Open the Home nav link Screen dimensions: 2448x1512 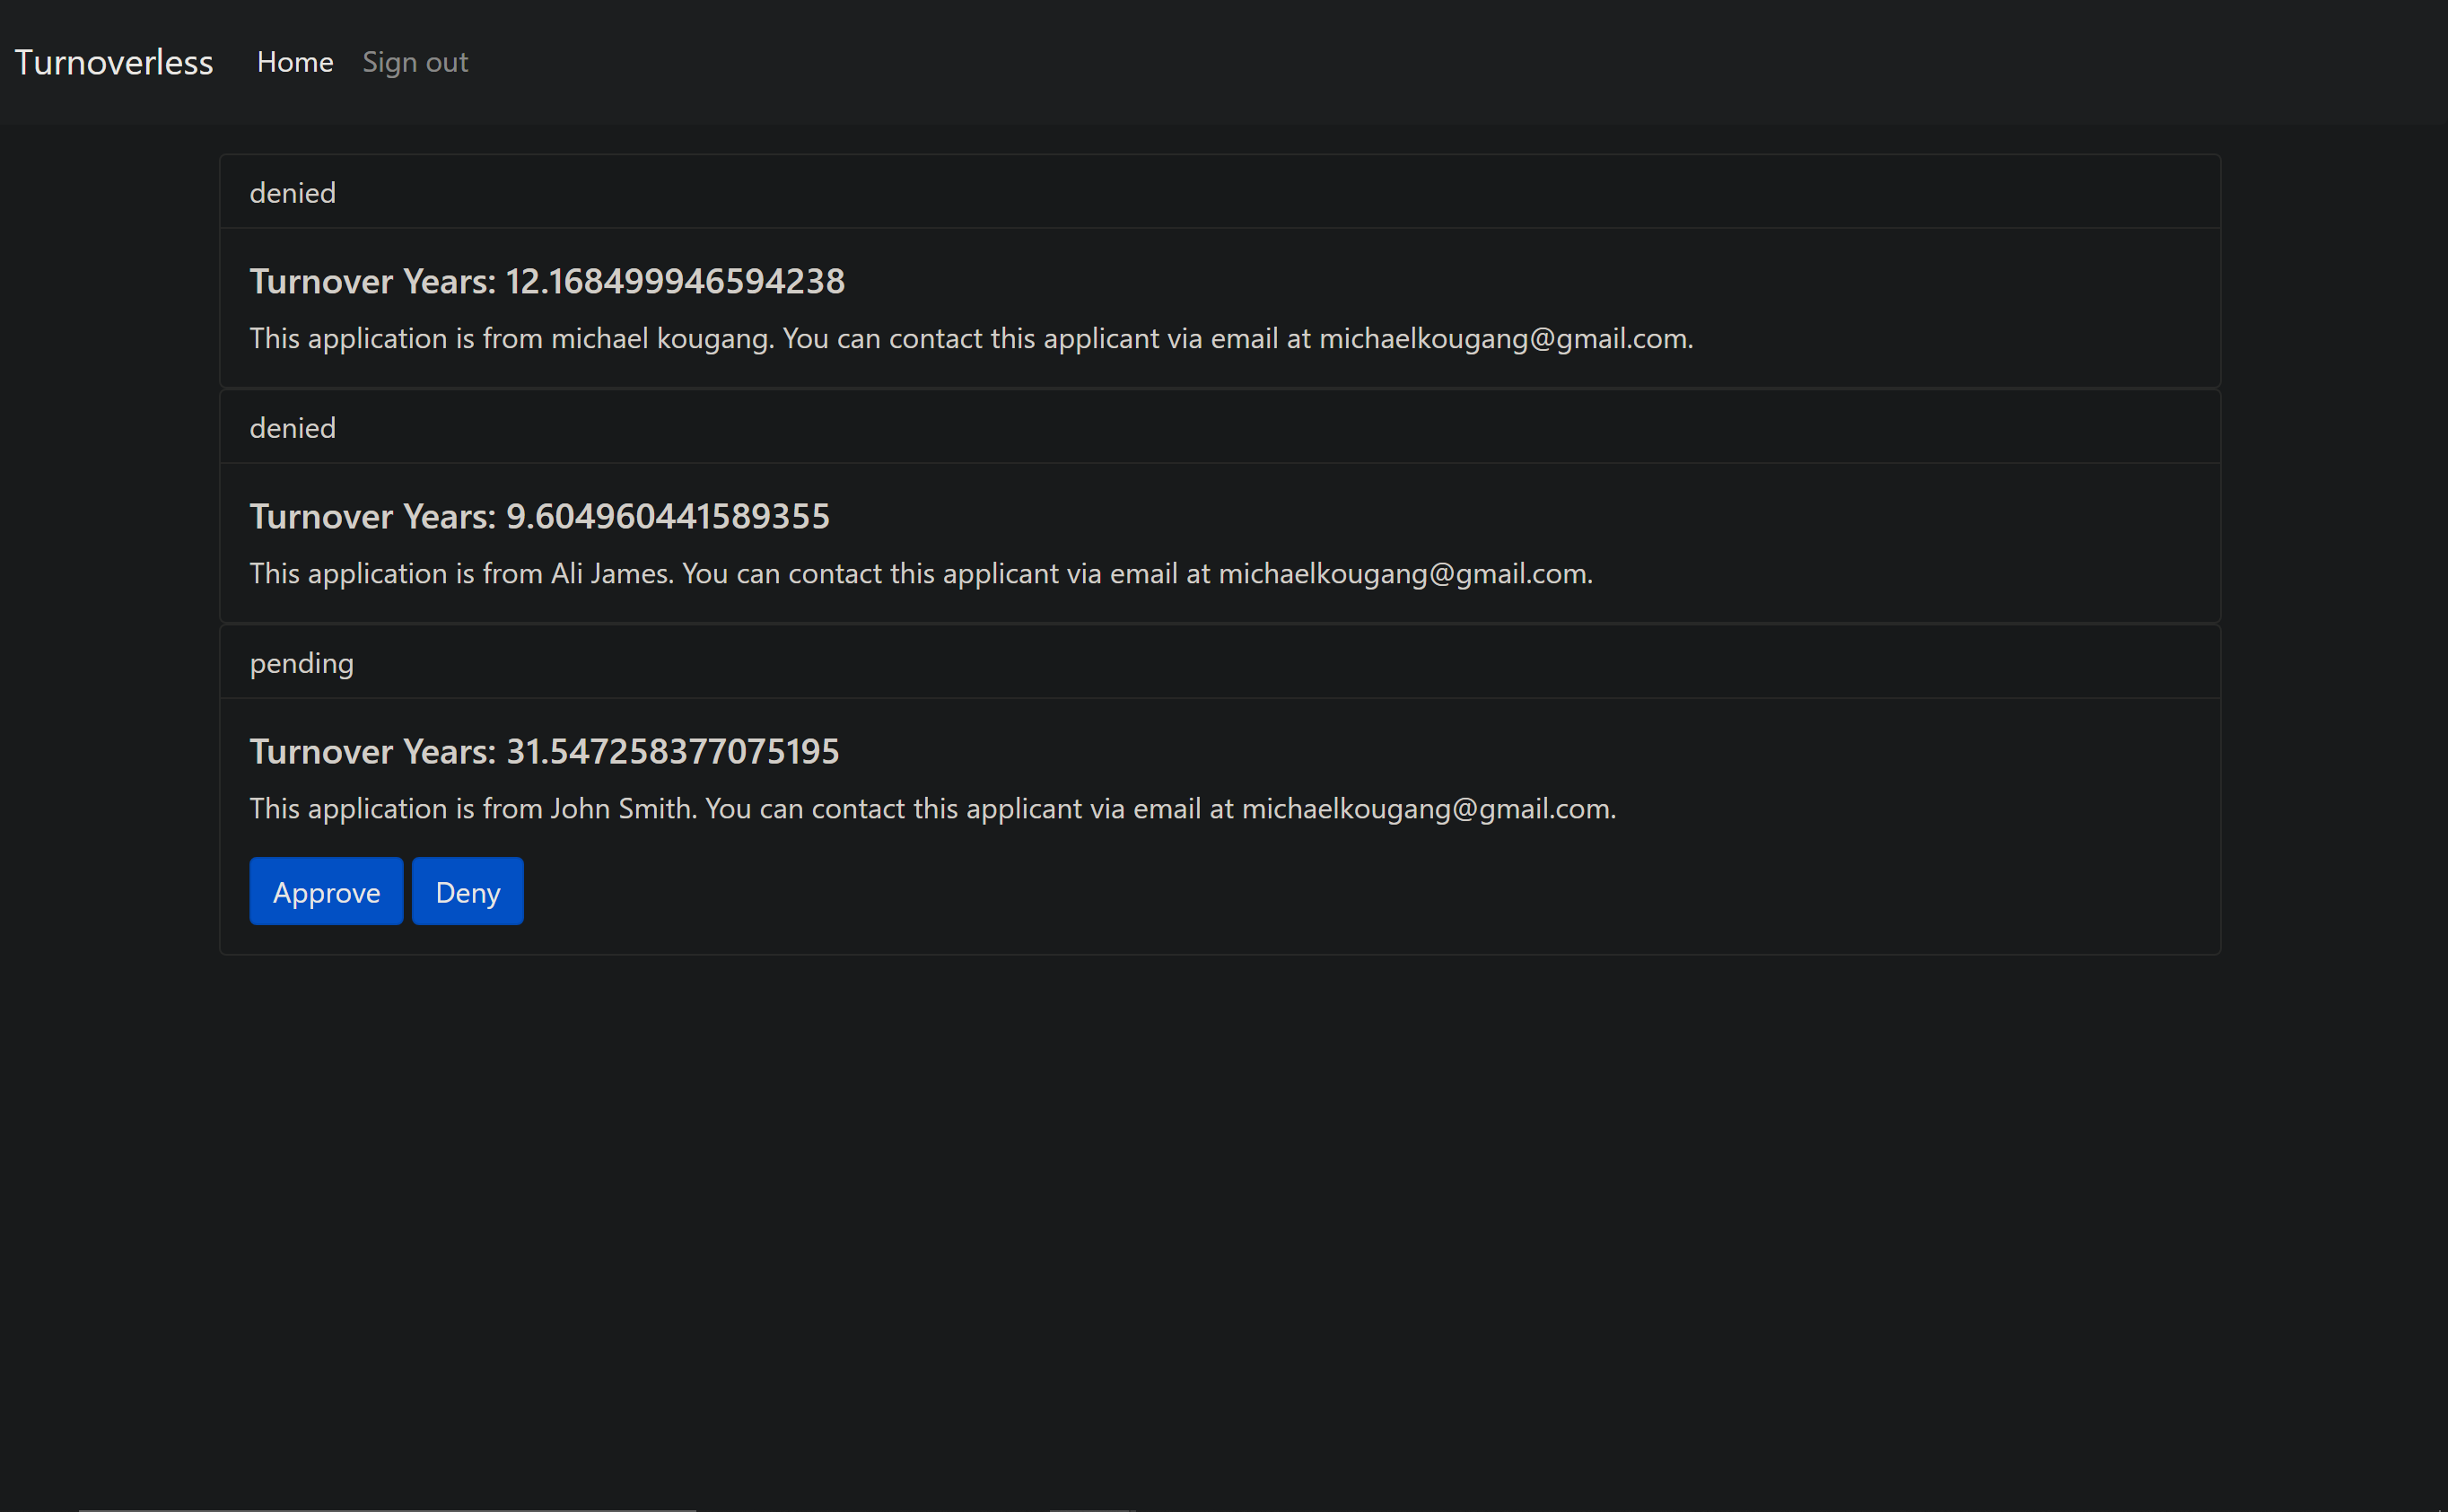click(x=294, y=62)
